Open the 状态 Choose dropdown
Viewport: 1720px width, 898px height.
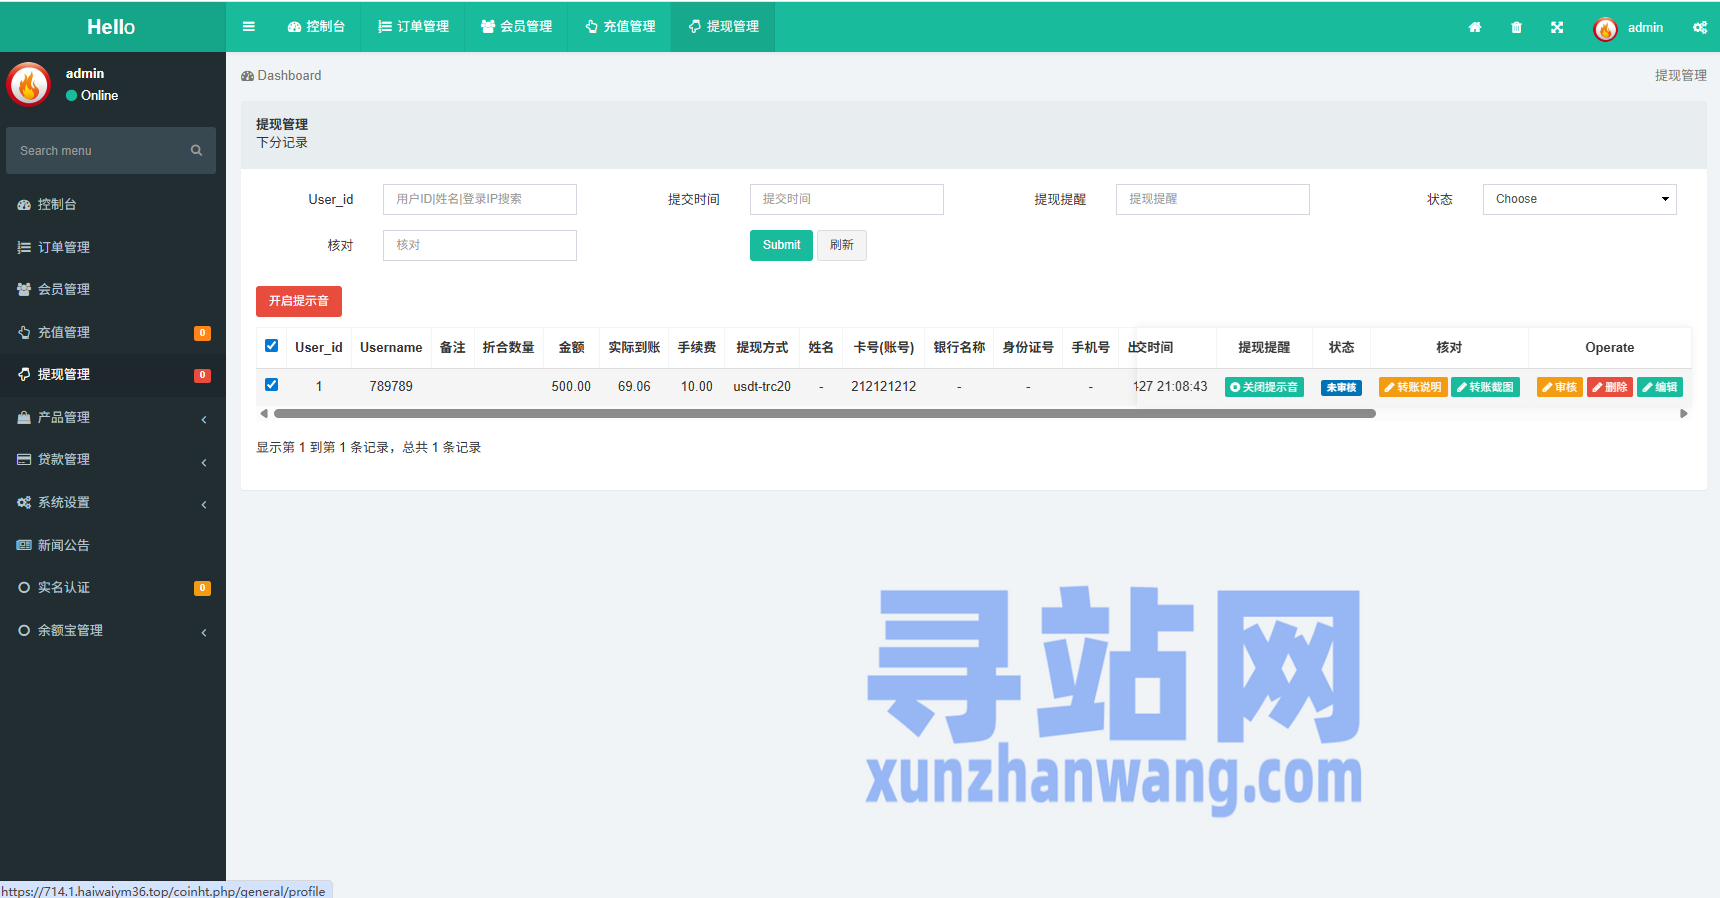click(1579, 199)
